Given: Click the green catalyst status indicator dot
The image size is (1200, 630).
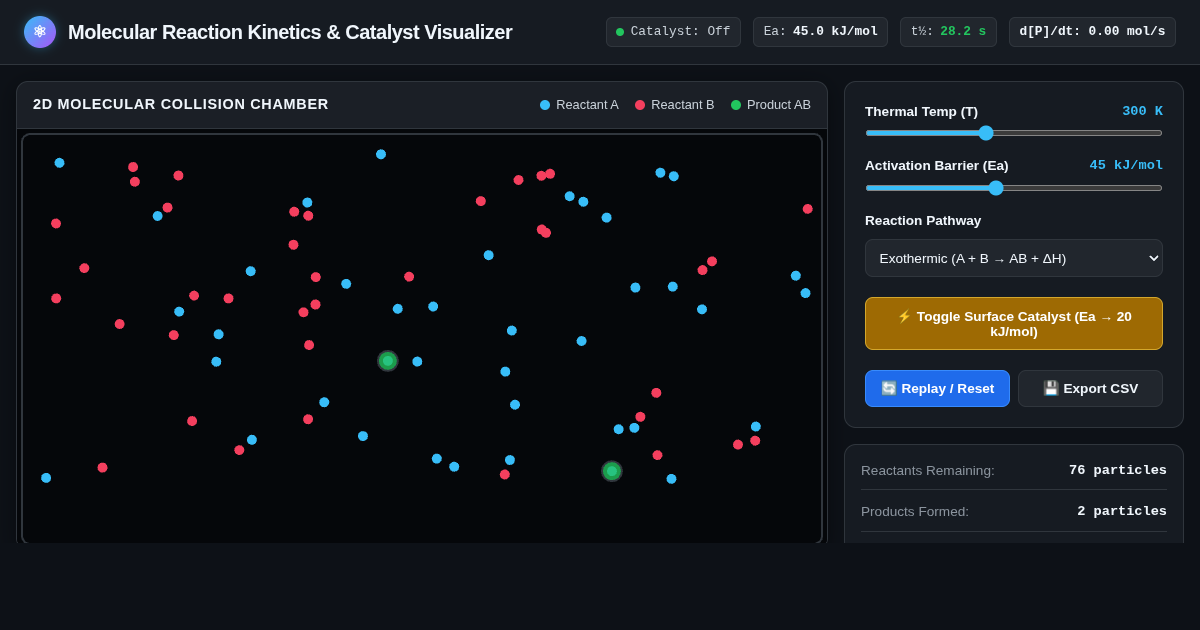Looking at the screenshot, I should (x=620, y=32).
